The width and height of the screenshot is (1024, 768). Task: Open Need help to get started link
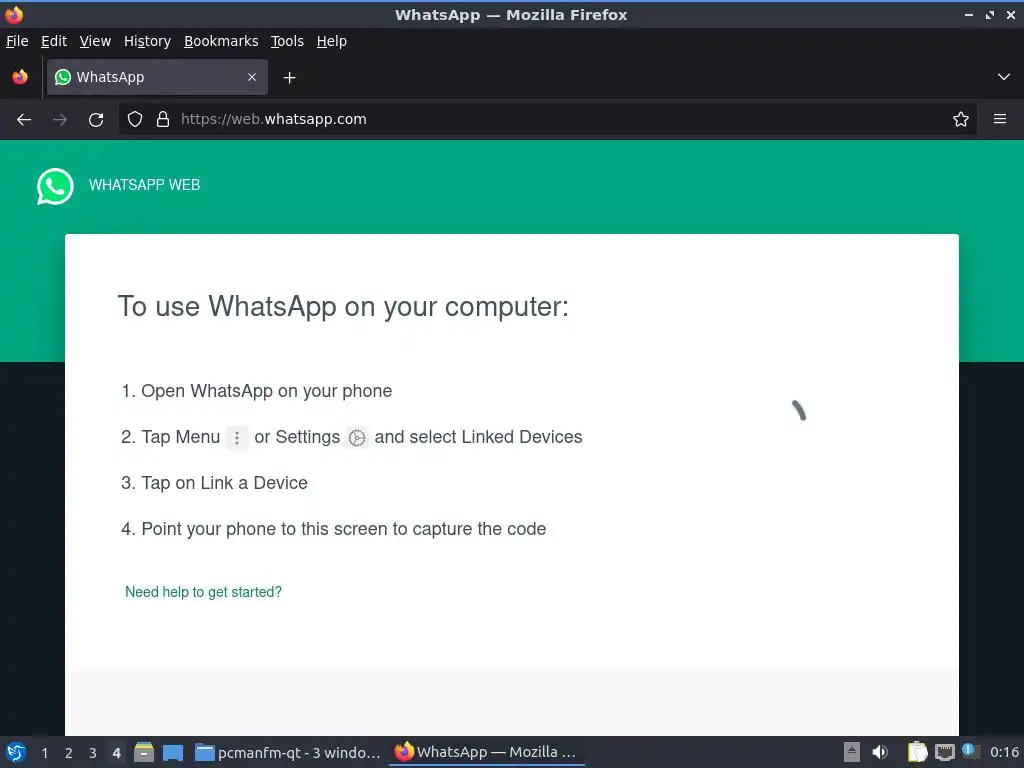click(203, 592)
